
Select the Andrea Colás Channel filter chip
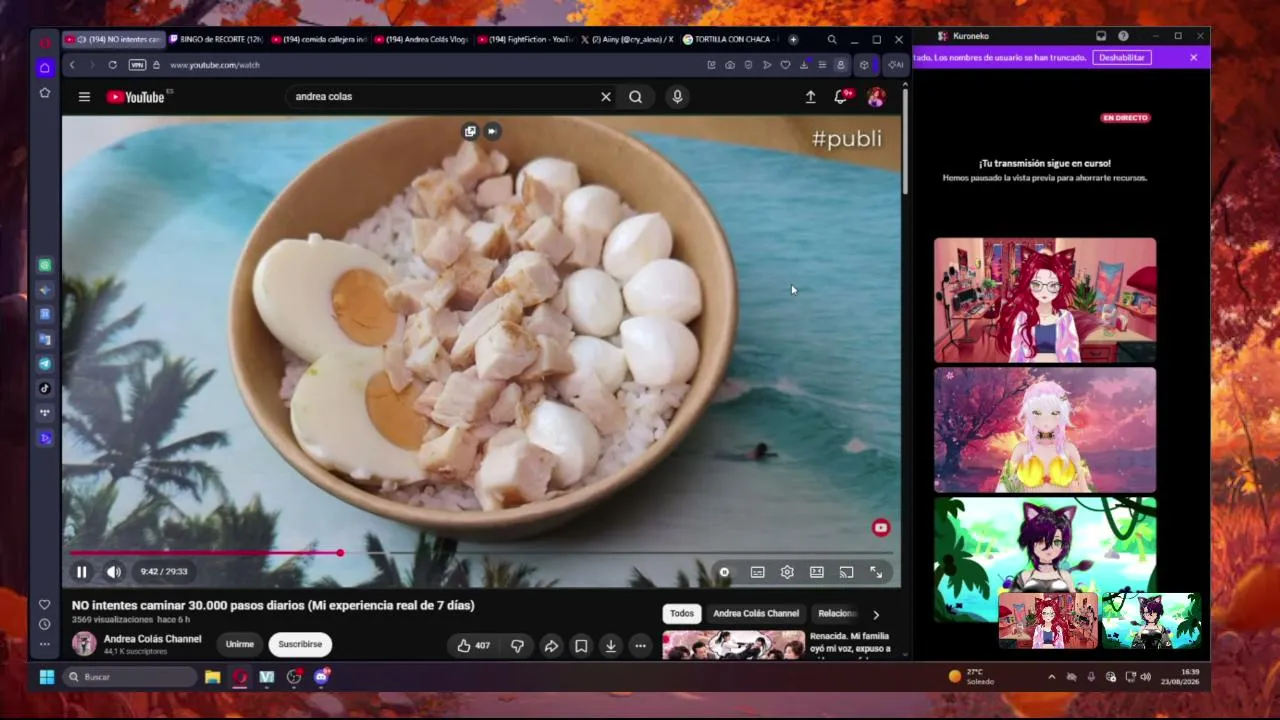(756, 614)
